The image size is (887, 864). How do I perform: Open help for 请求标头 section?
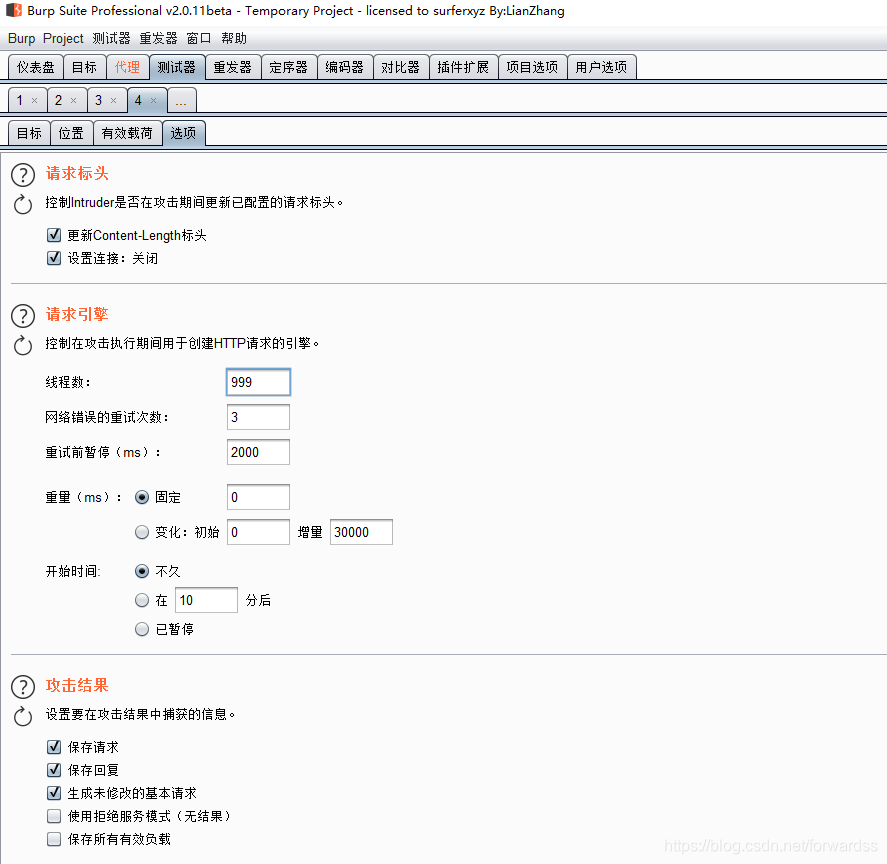pos(23,175)
